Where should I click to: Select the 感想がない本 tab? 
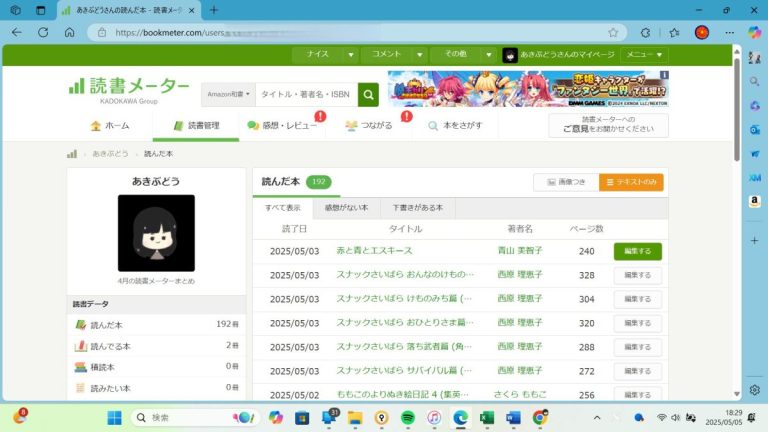[x=346, y=208]
